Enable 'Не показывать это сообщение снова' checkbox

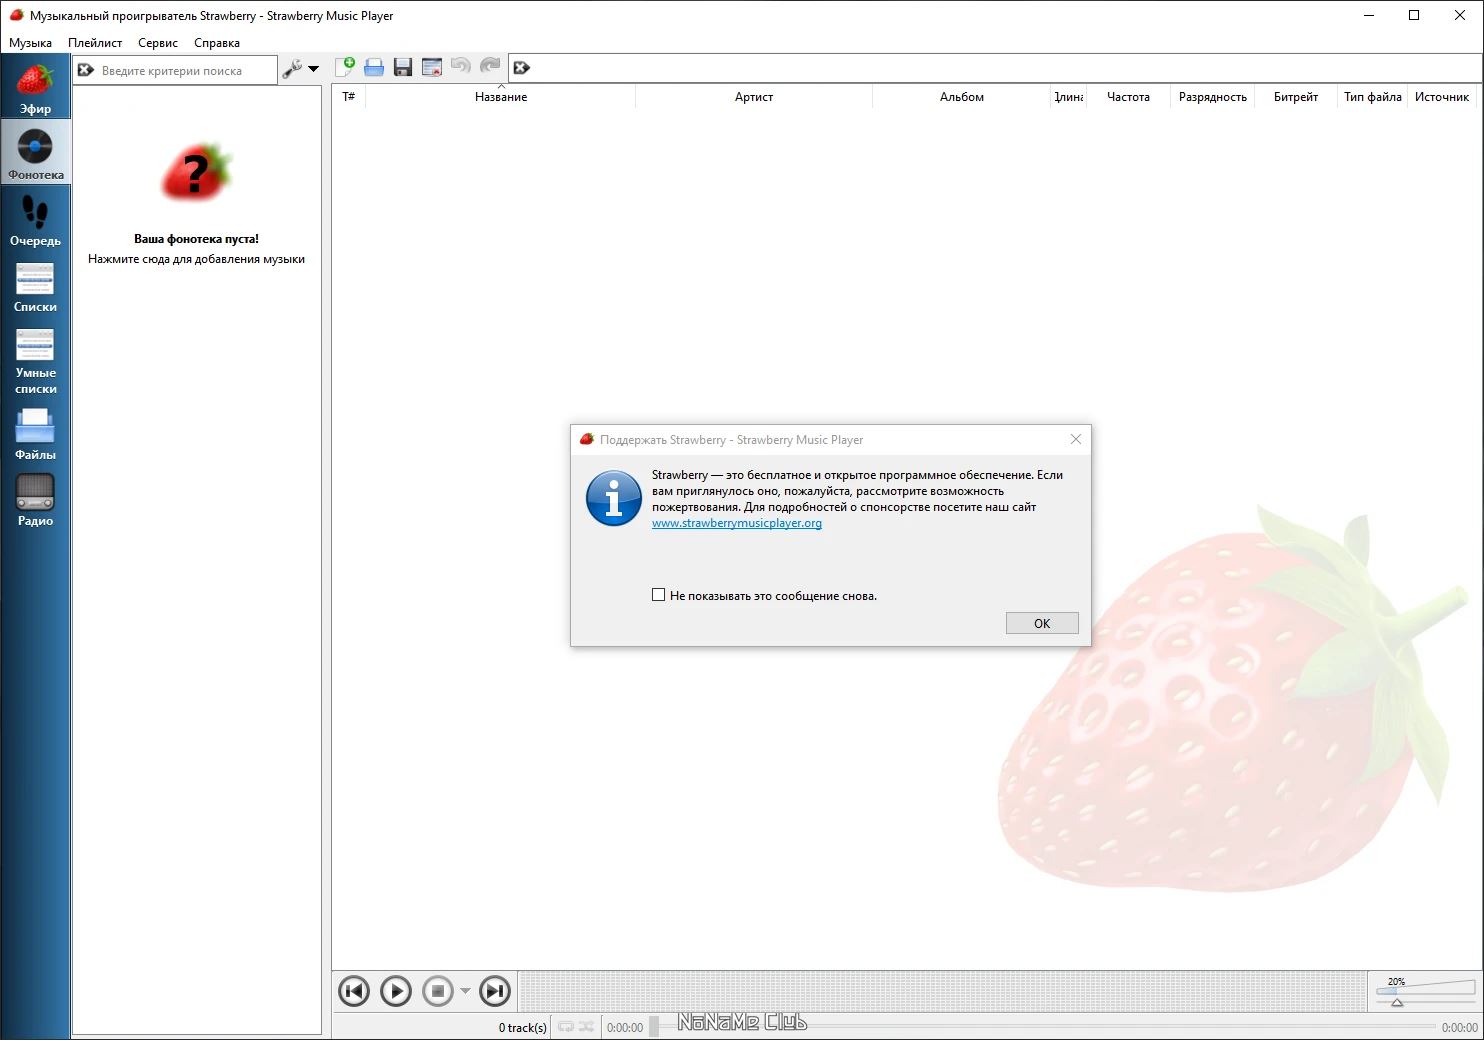[658, 595]
